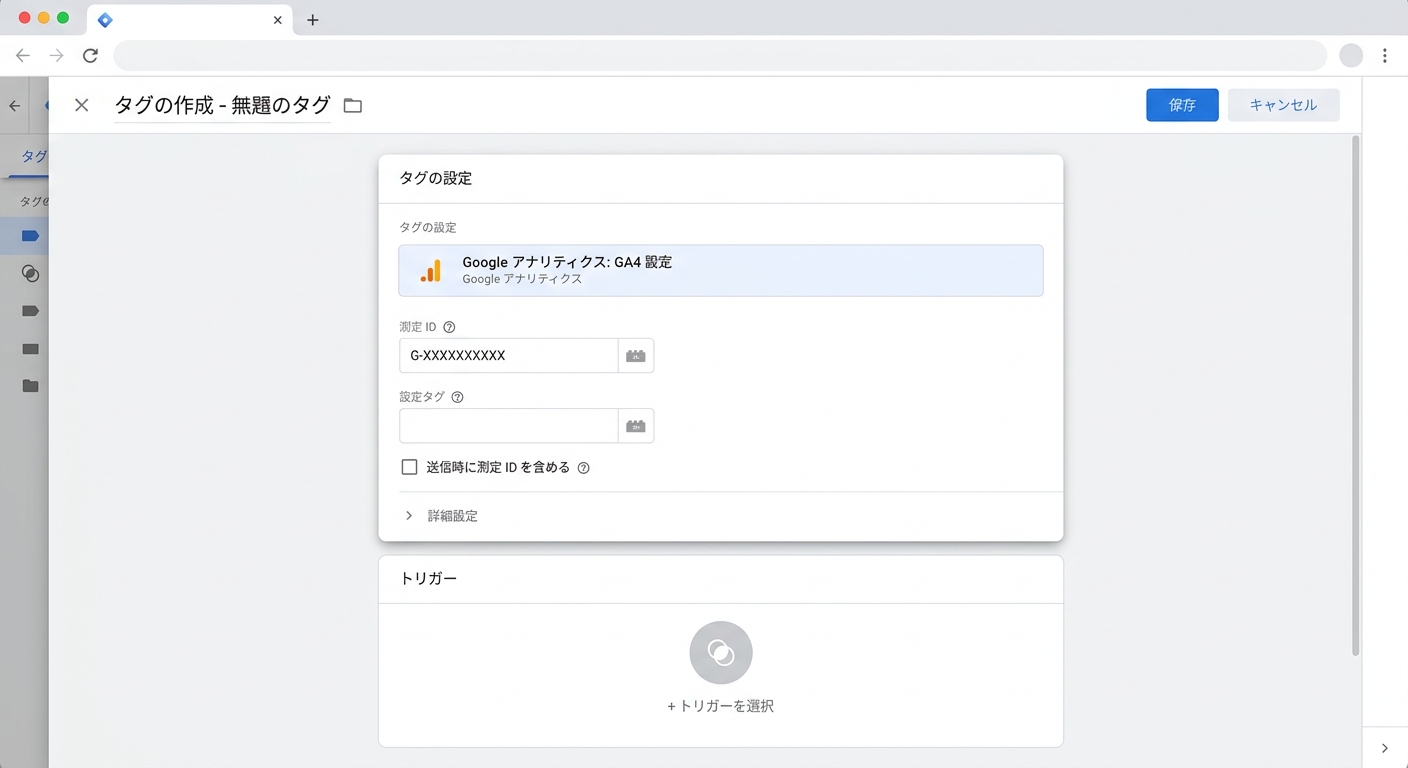Edit the tag name 無題のタグ

(281, 105)
